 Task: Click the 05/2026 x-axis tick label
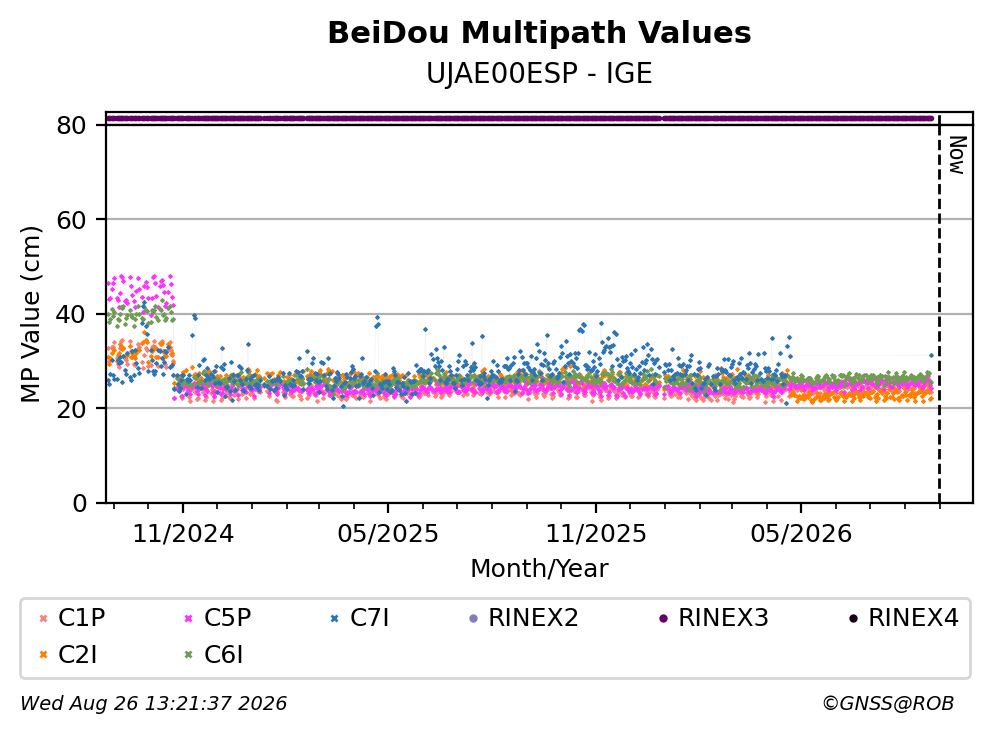[801, 534]
